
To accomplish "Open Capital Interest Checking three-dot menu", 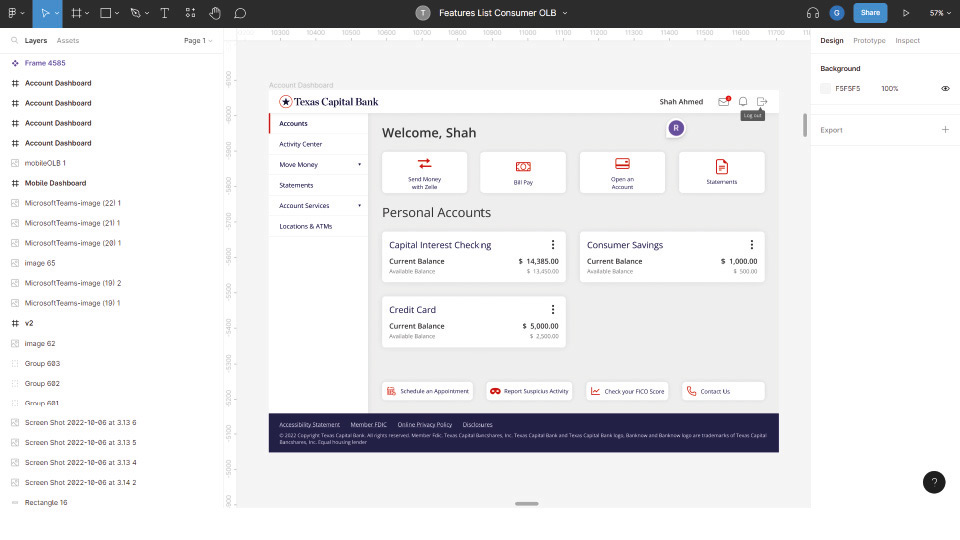I will point(553,245).
